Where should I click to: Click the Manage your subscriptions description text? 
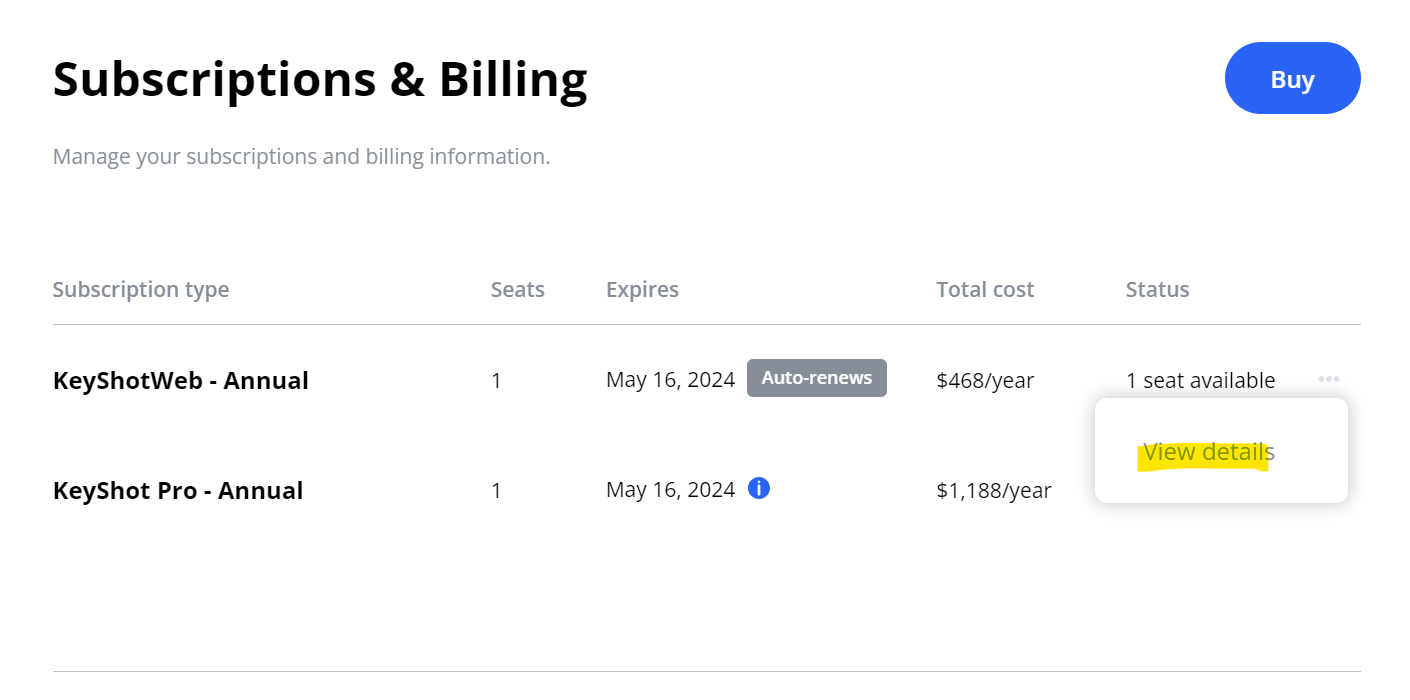(301, 157)
